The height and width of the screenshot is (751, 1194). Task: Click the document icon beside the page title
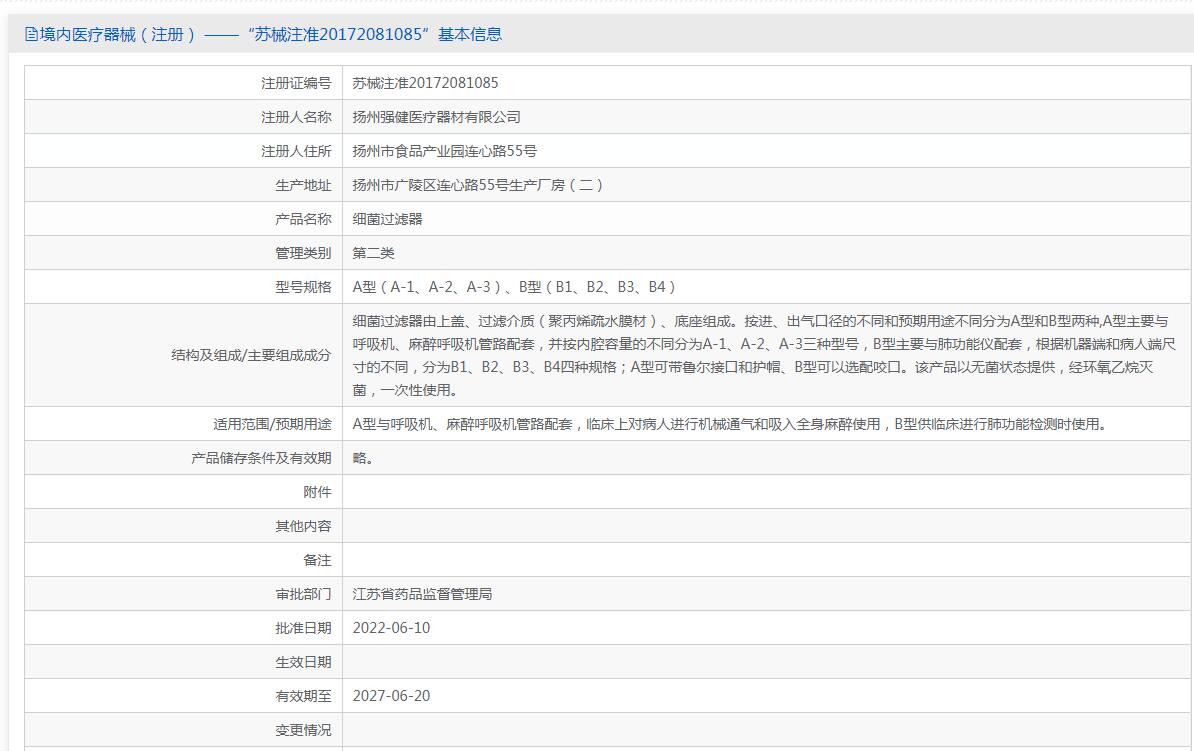pyautogui.click(x=31, y=34)
